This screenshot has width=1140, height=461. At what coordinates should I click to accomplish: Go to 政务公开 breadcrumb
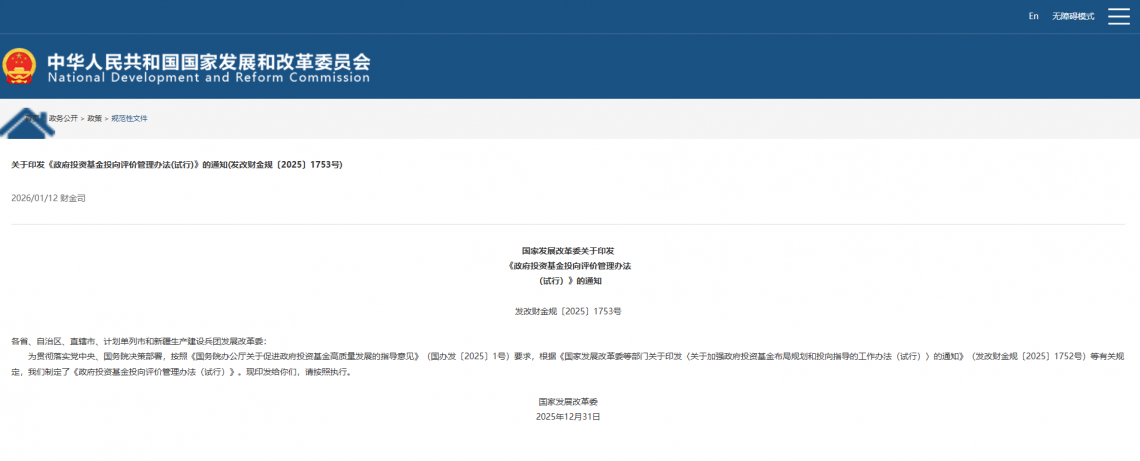click(x=63, y=119)
